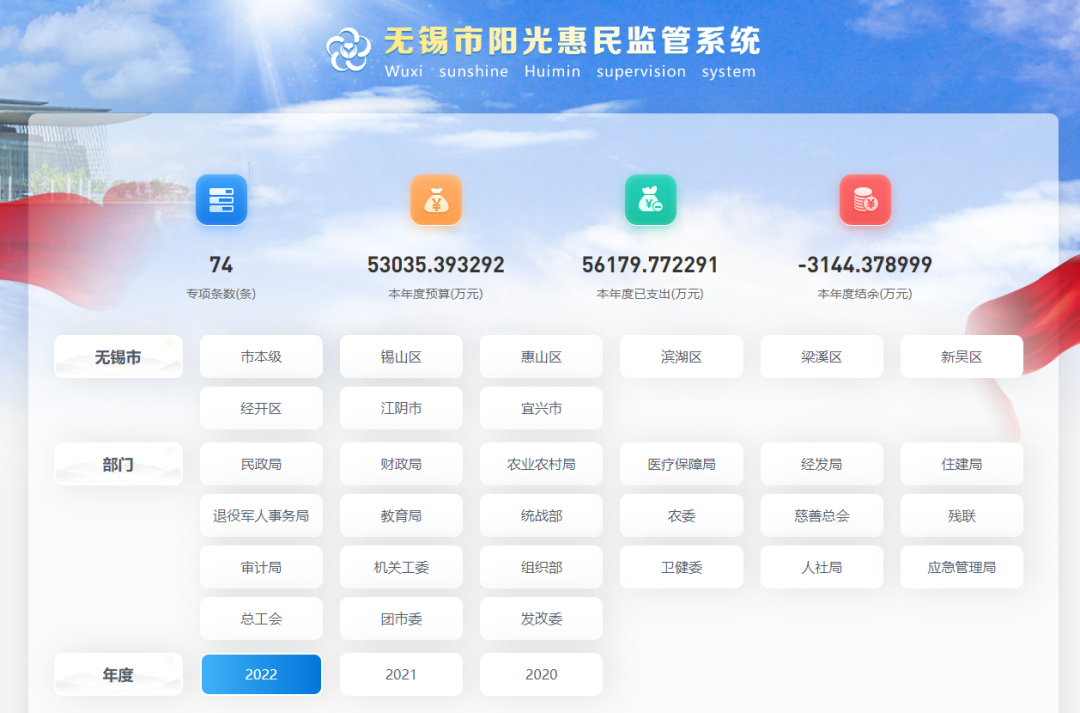Select the 2020 year filter
Screen dimensions: 1080x713
541,674
